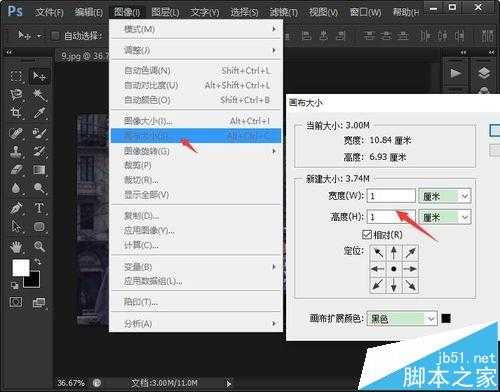Select the Hand tool
The height and width of the screenshot is (392, 500).
coord(16,247)
